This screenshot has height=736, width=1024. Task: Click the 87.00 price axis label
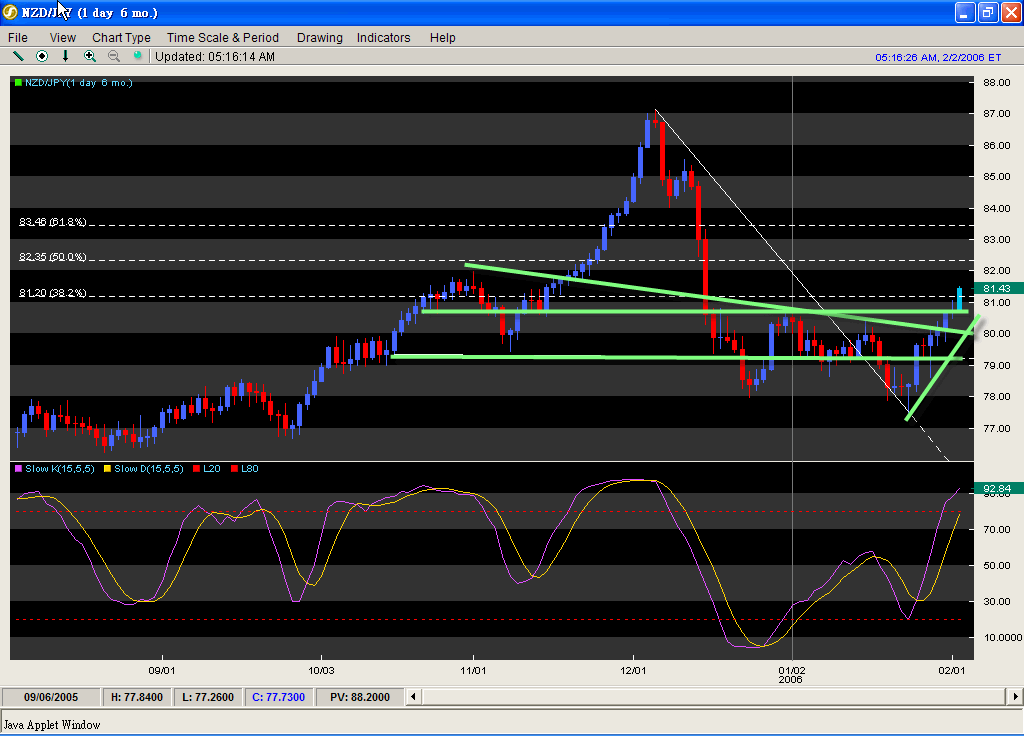997,114
